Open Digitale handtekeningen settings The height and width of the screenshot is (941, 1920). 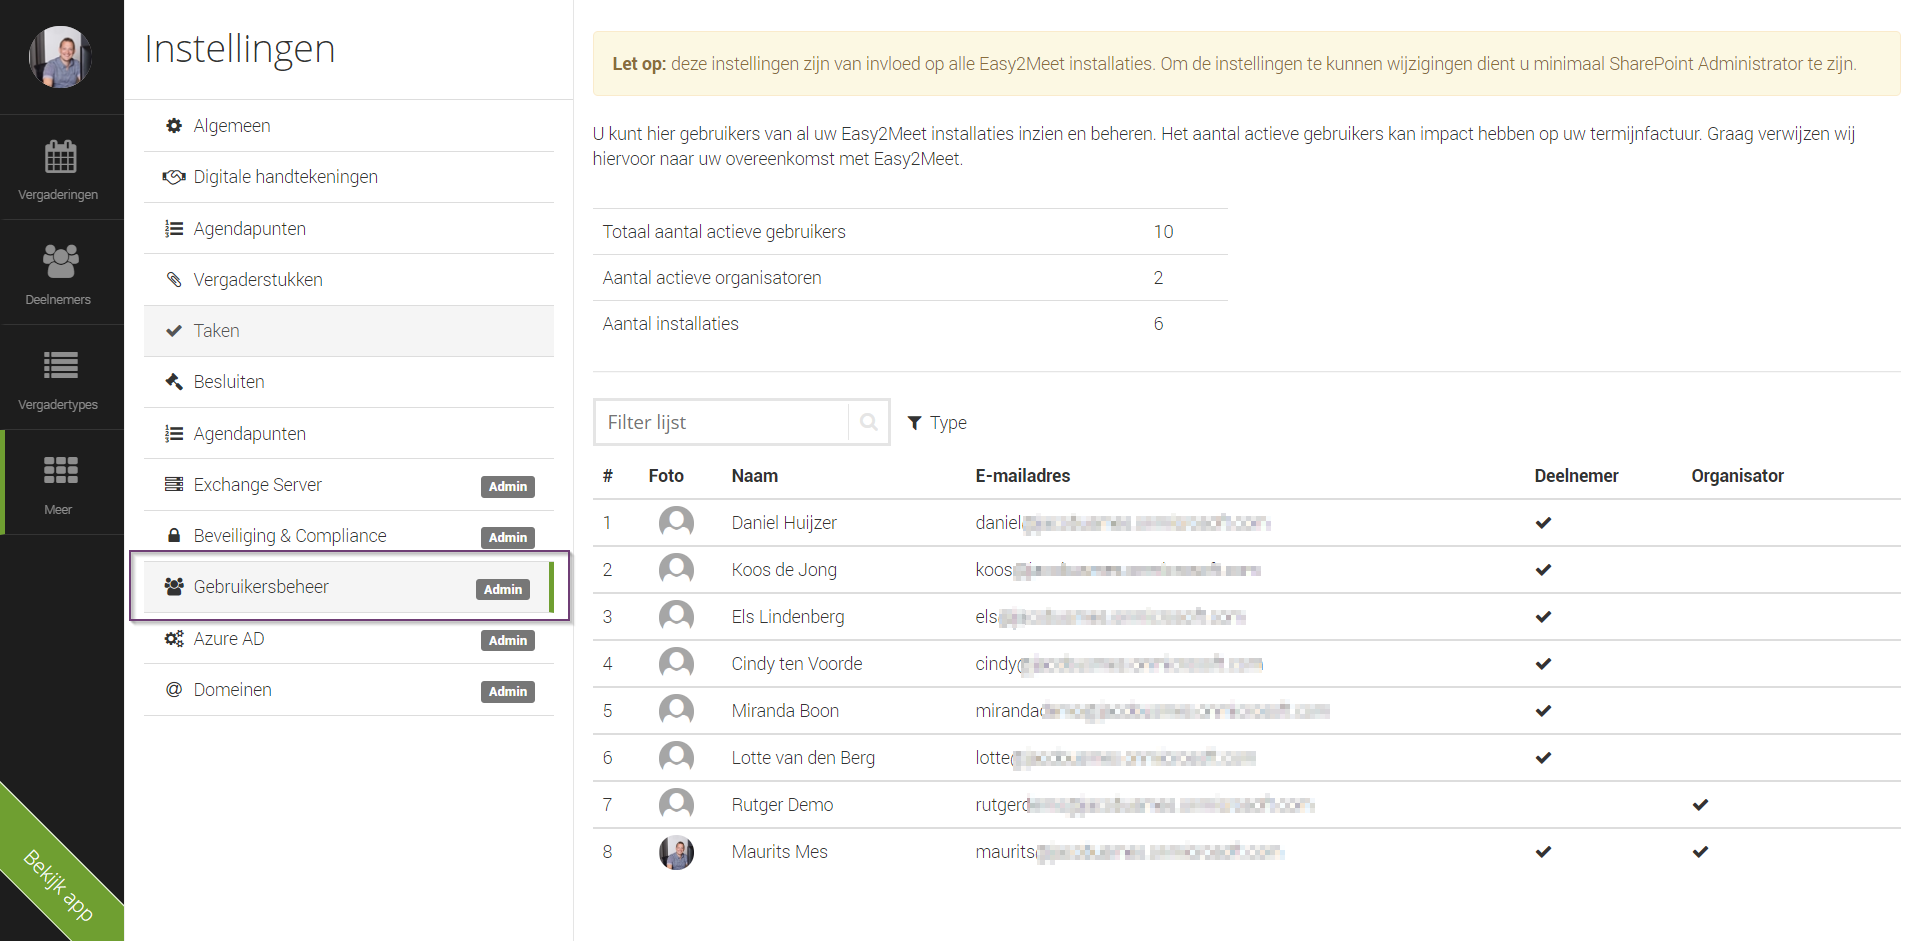point(349,177)
